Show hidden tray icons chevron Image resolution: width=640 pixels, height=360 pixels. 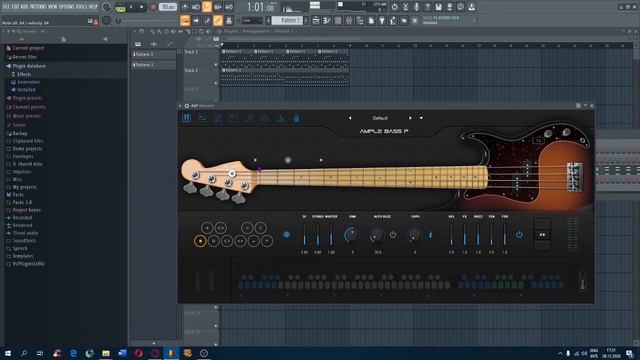pyautogui.click(x=560, y=353)
